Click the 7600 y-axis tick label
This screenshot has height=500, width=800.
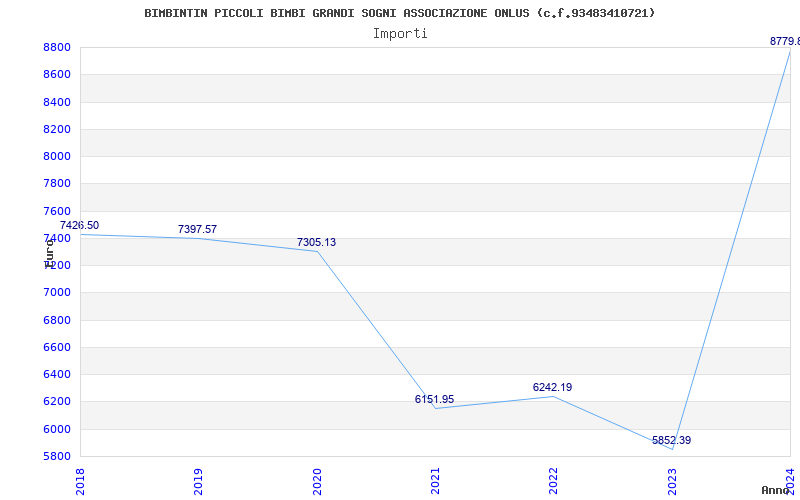(x=57, y=211)
